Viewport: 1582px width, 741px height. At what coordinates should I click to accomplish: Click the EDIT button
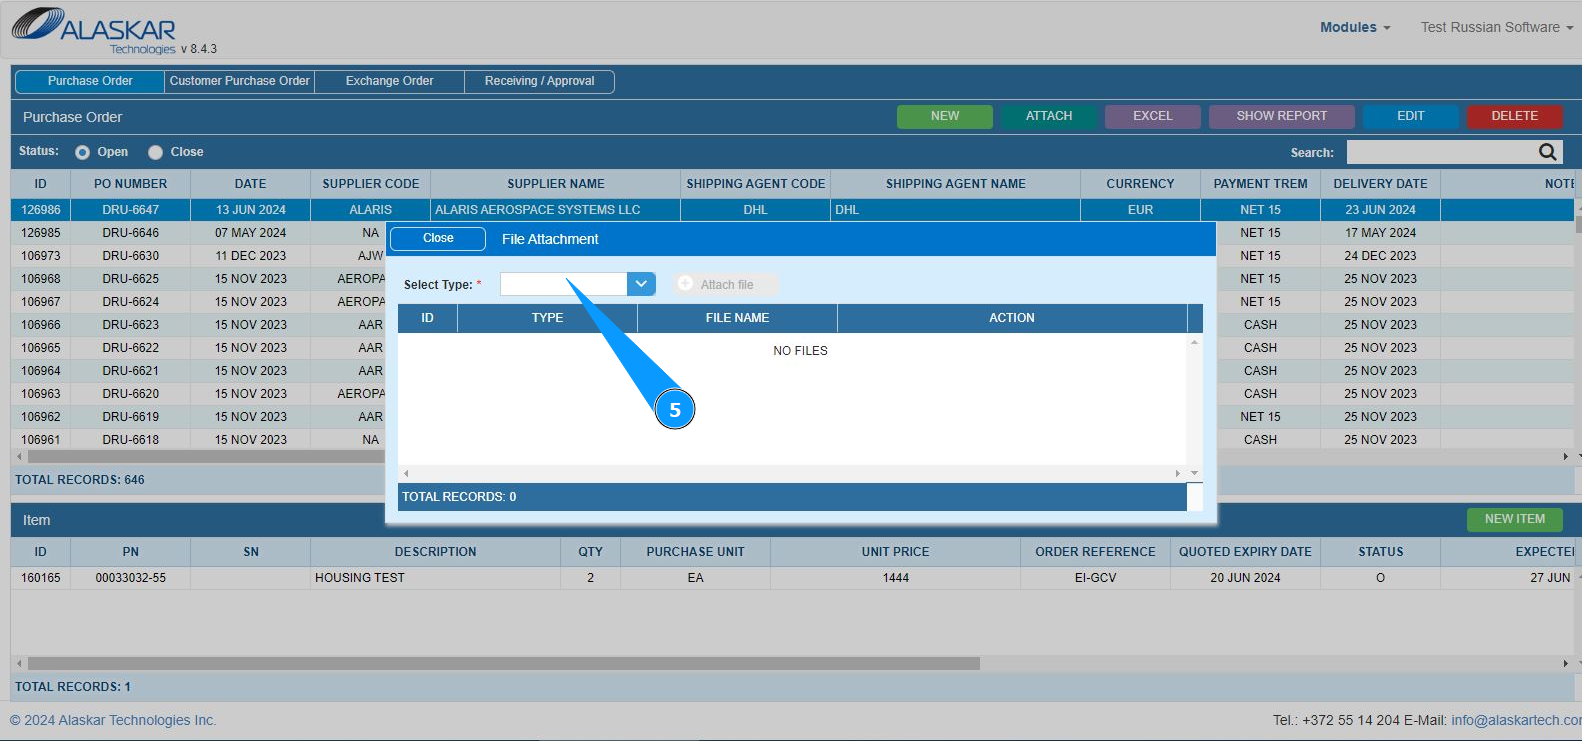pyautogui.click(x=1411, y=116)
